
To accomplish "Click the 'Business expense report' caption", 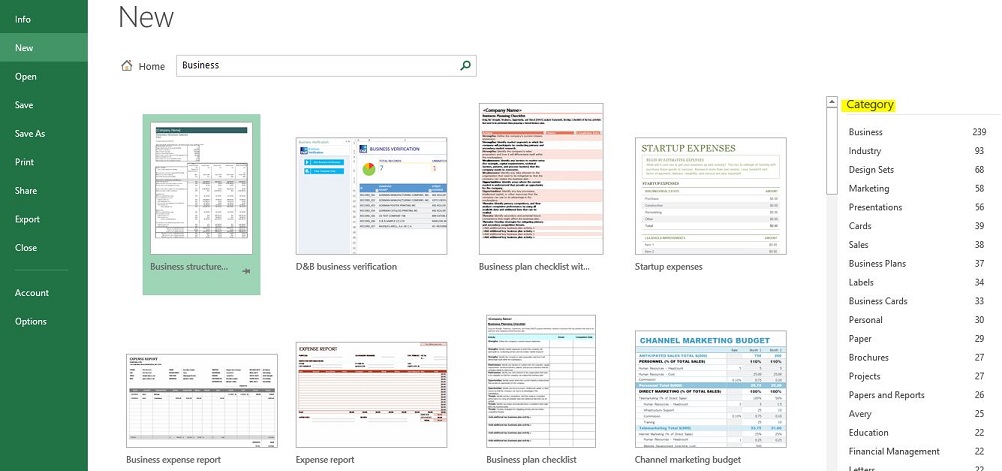I will 174,459.
